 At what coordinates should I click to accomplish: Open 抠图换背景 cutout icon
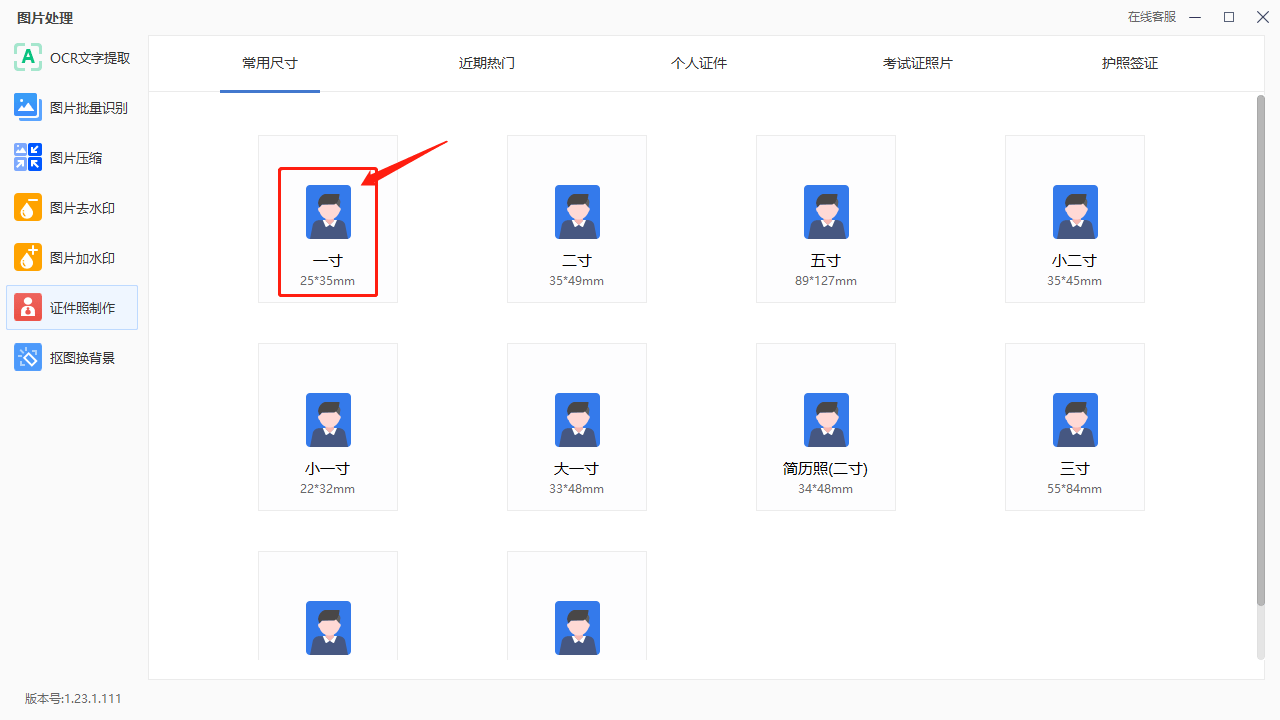(x=28, y=358)
